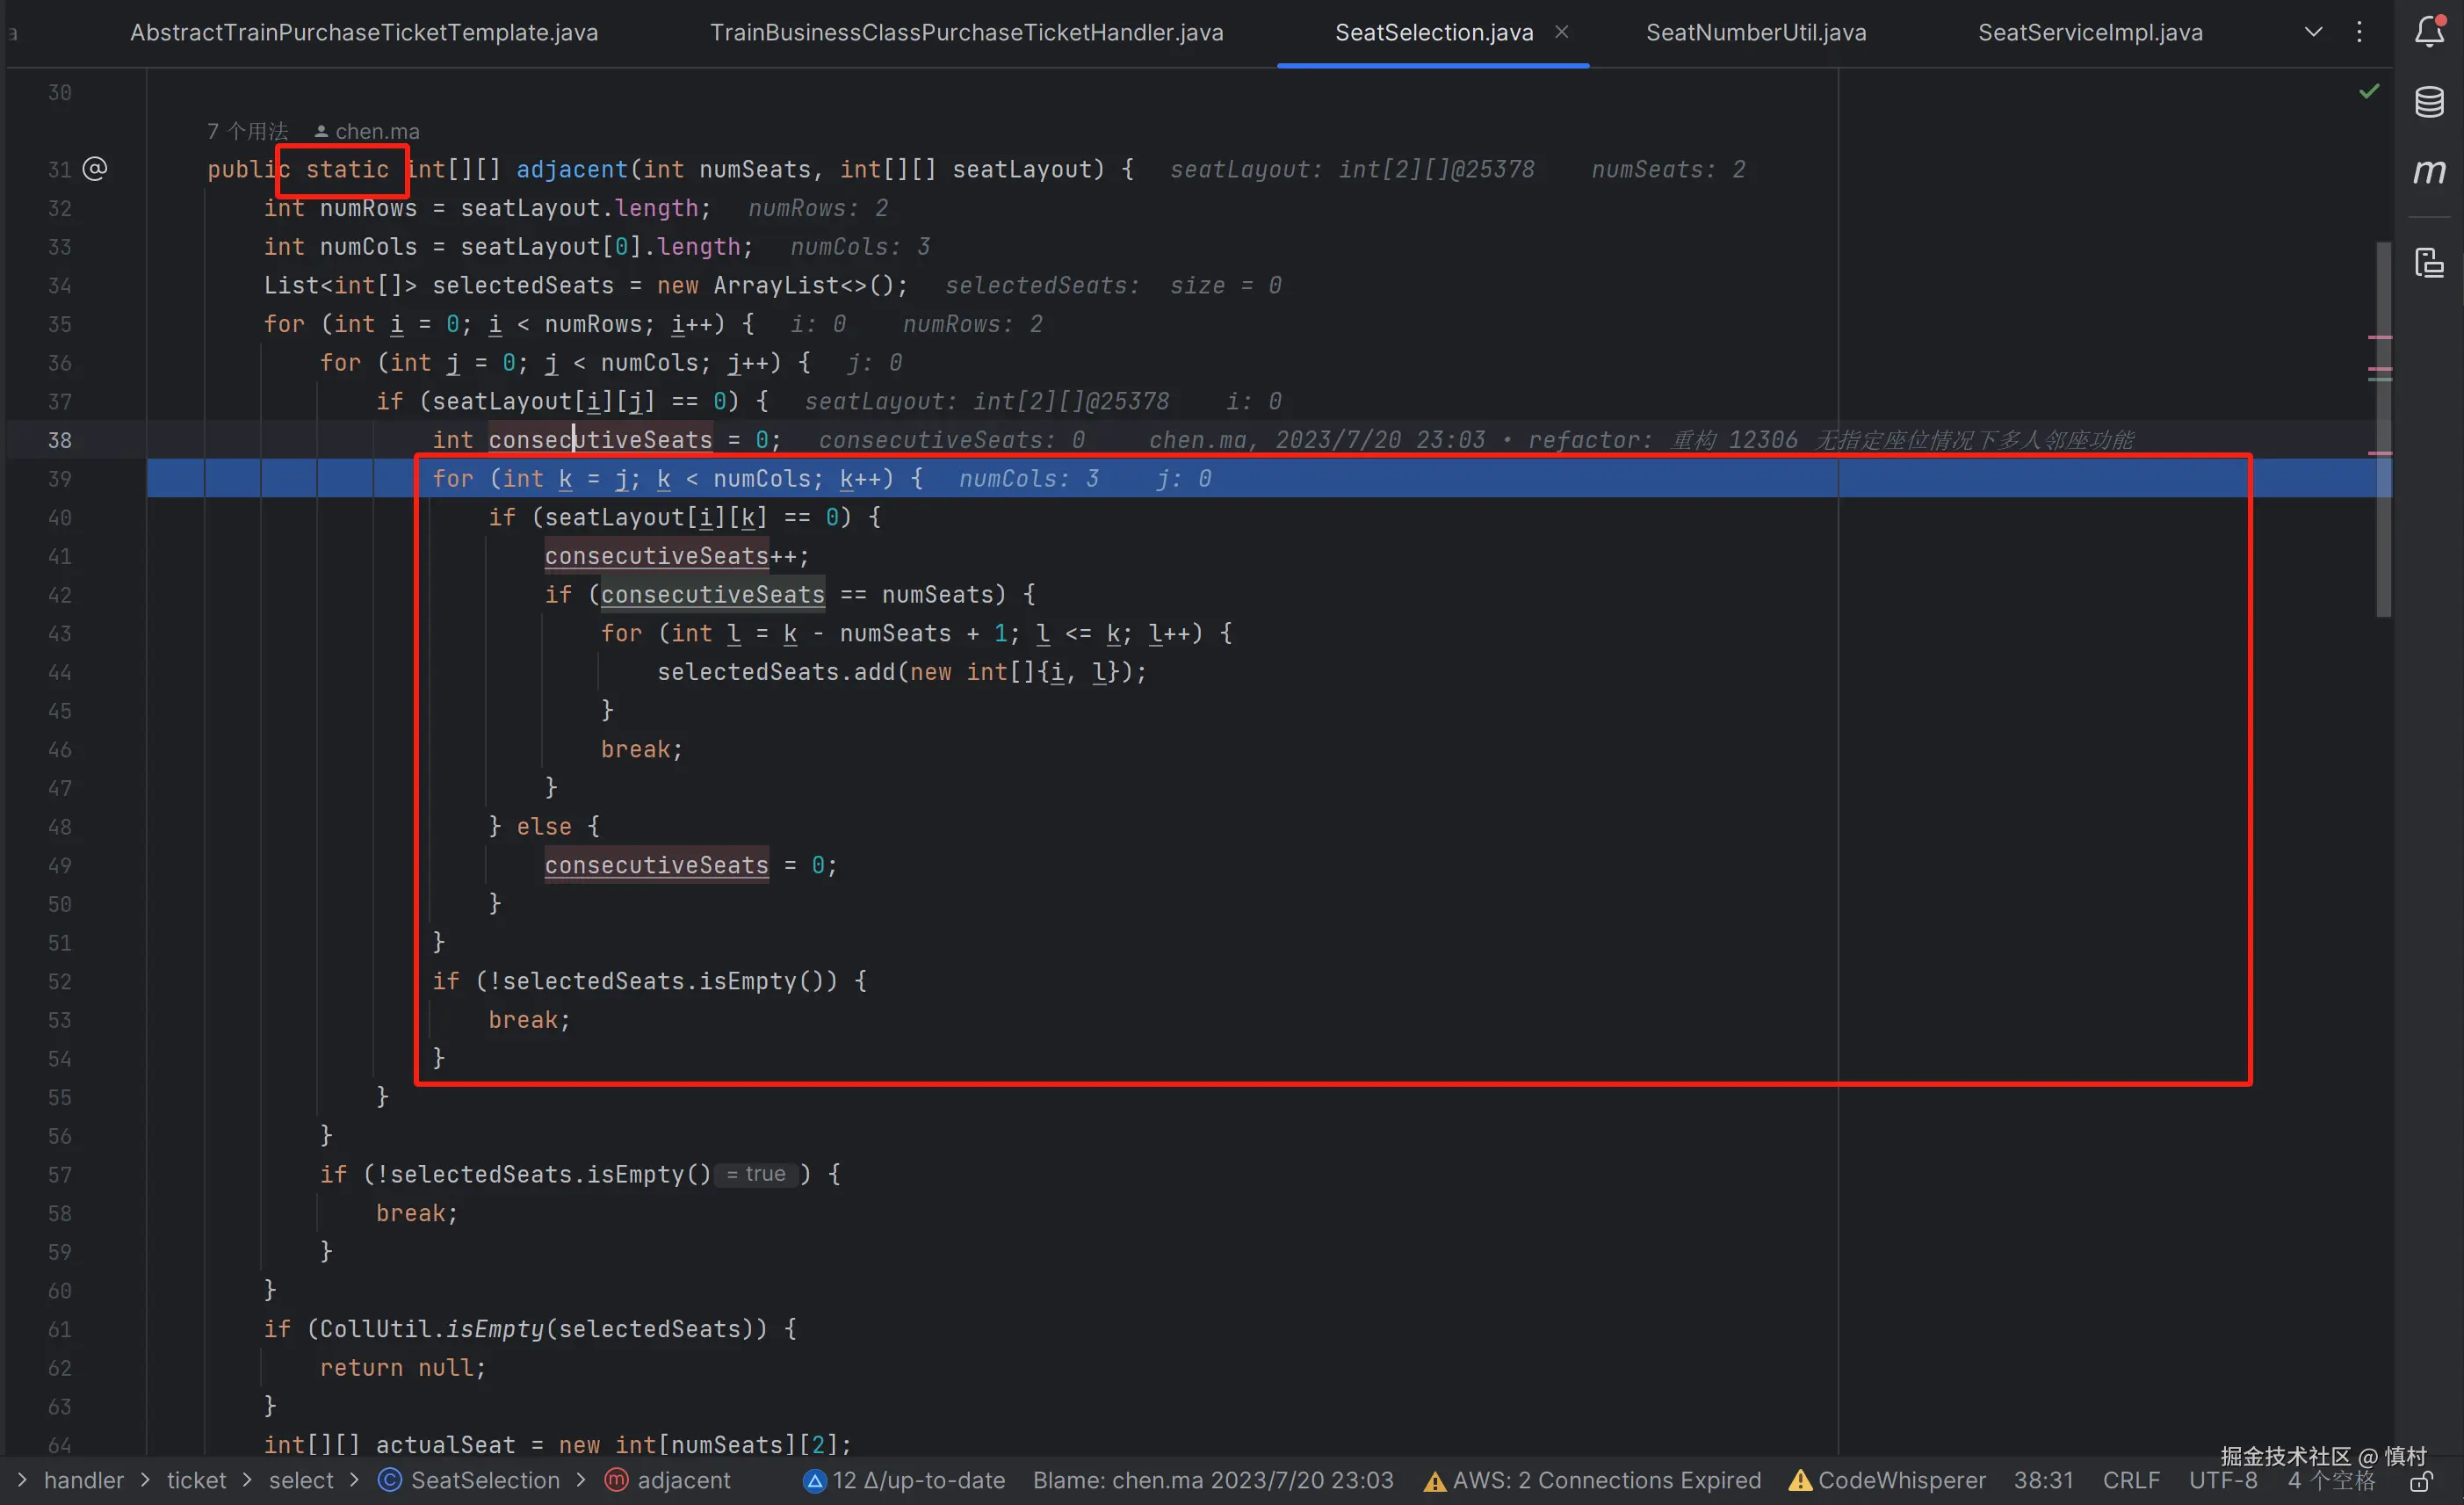Click the SeatSelection breadcrumb item
2464x1505 pixels.
[485, 1480]
